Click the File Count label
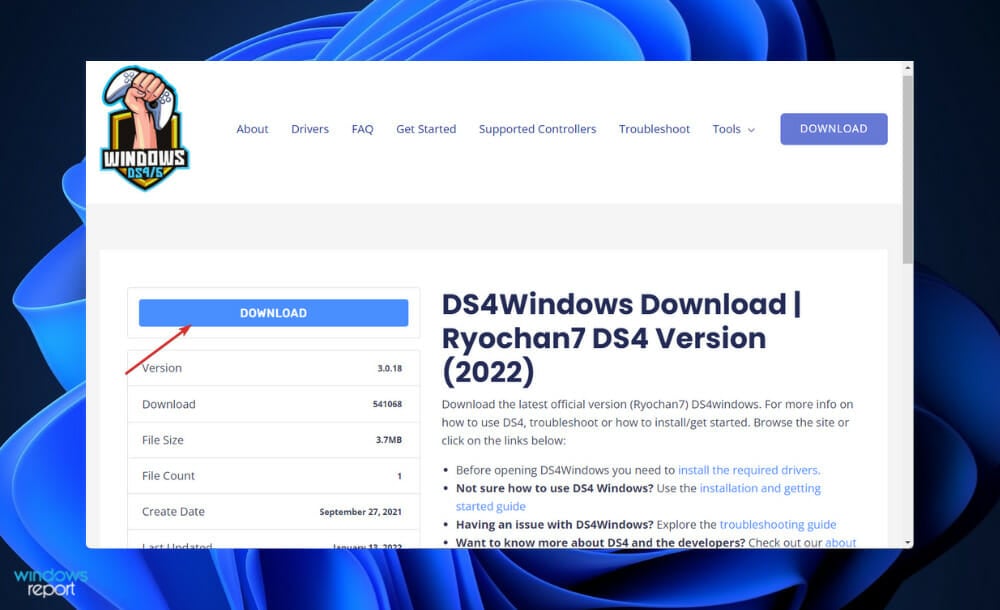Viewport: 1000px width, 610px height. tap(168, 475)
